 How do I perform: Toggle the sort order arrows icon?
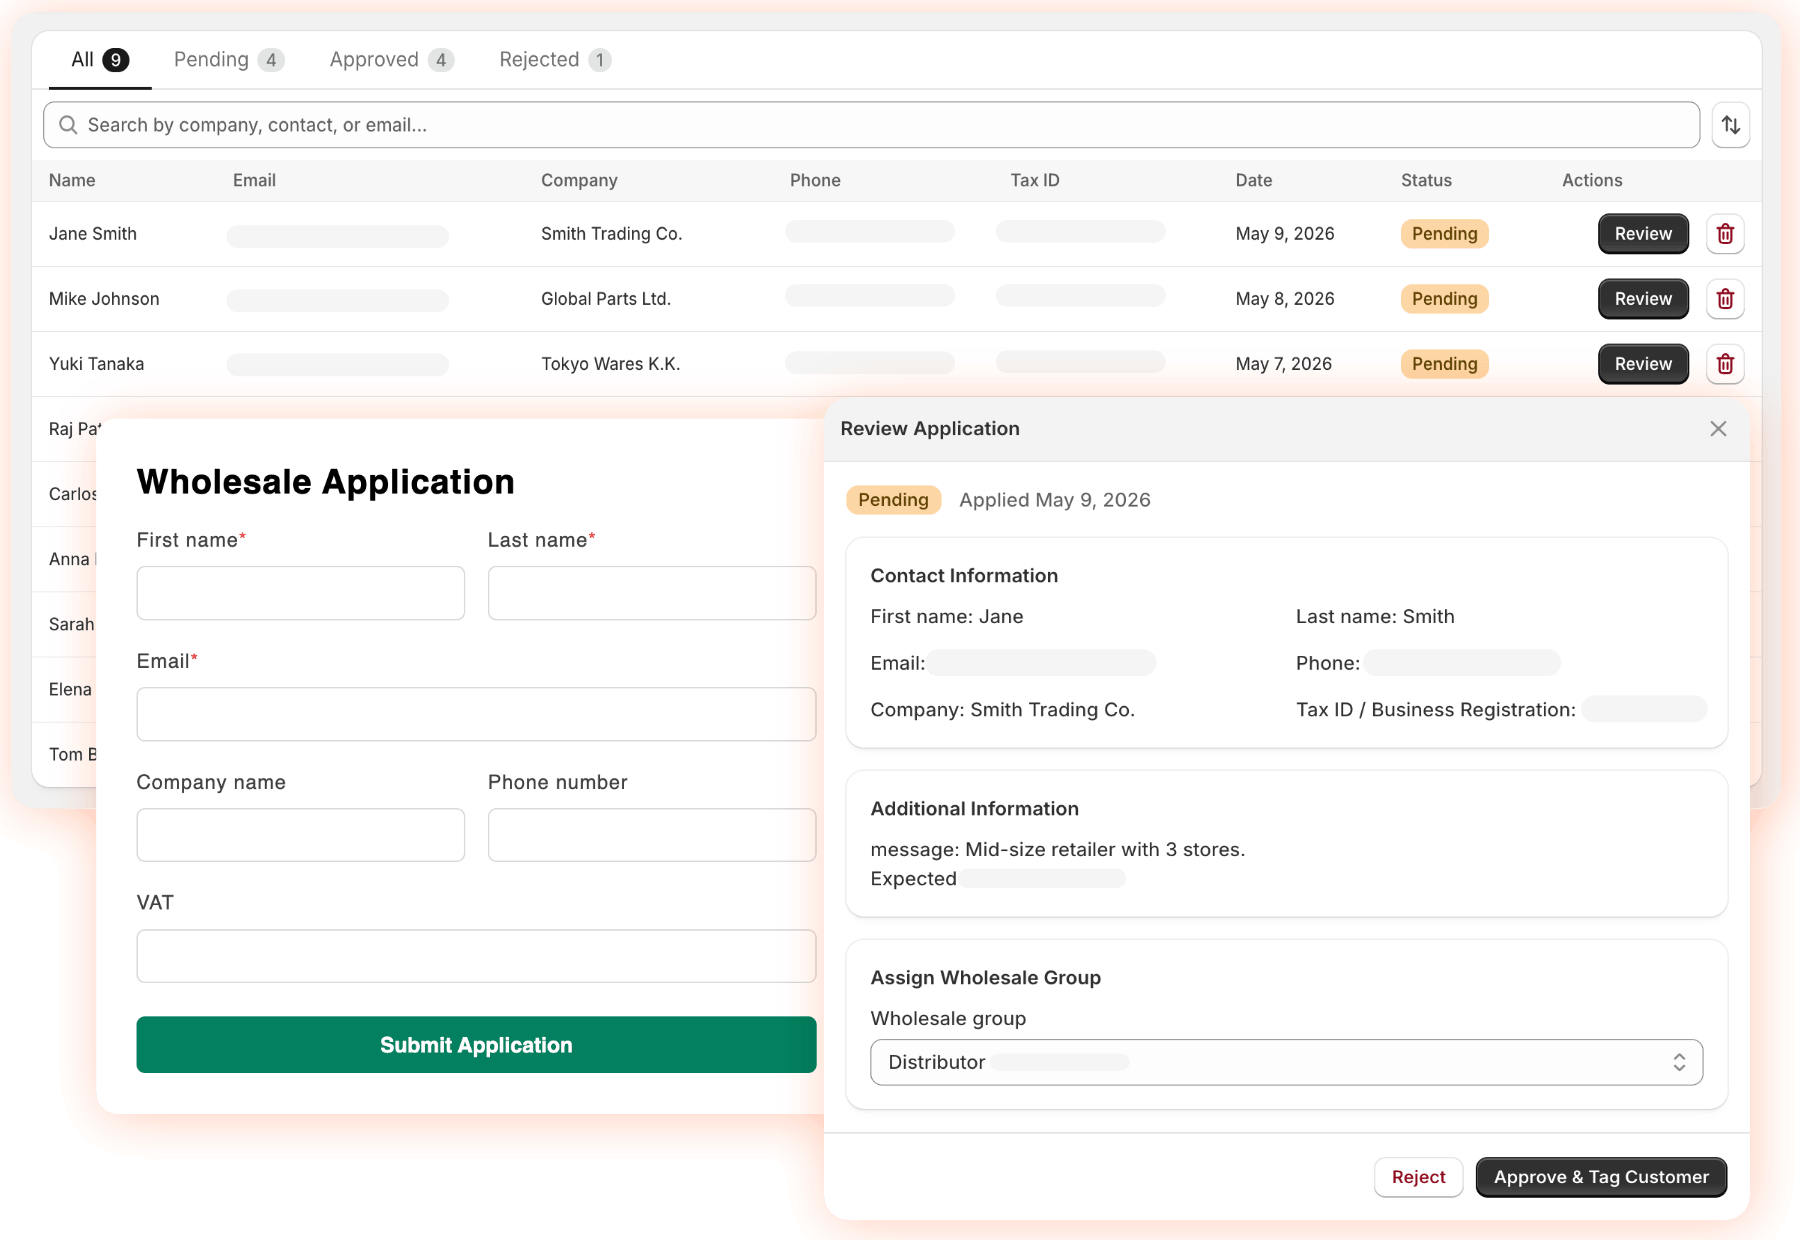pos(1731,125)
